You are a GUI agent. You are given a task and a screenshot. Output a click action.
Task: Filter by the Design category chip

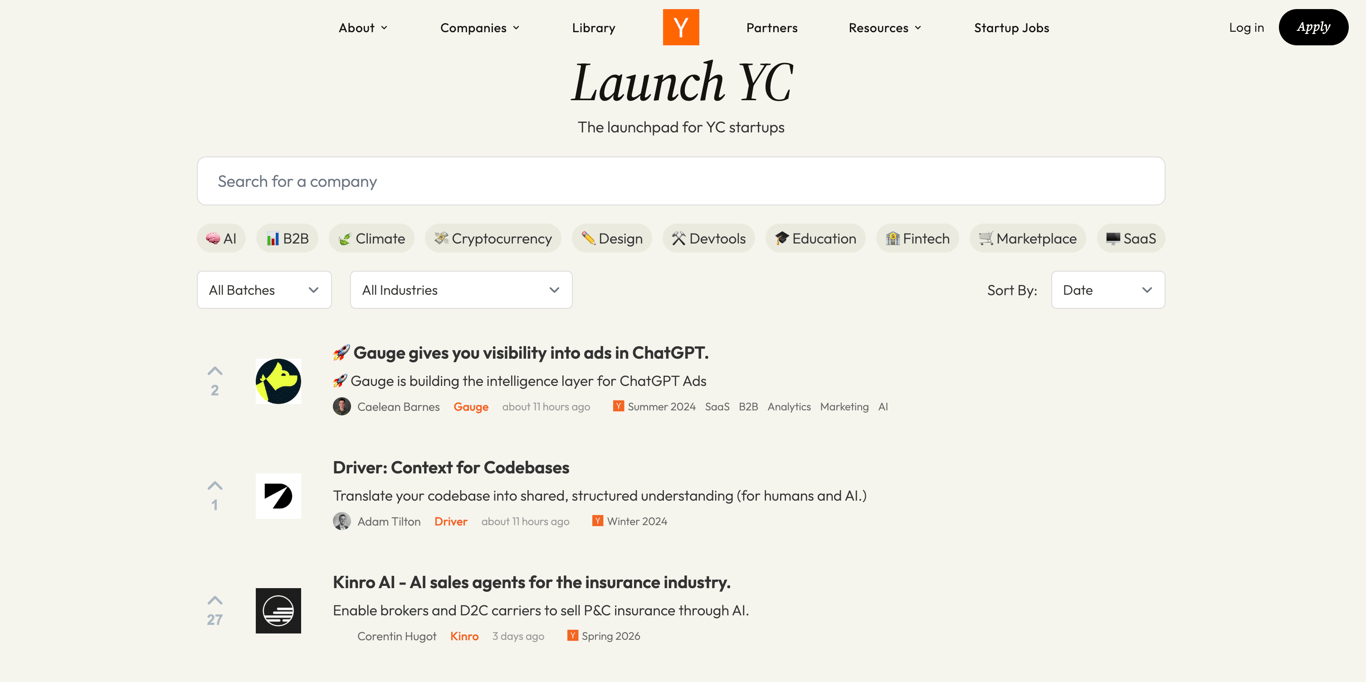coord(612,238)
